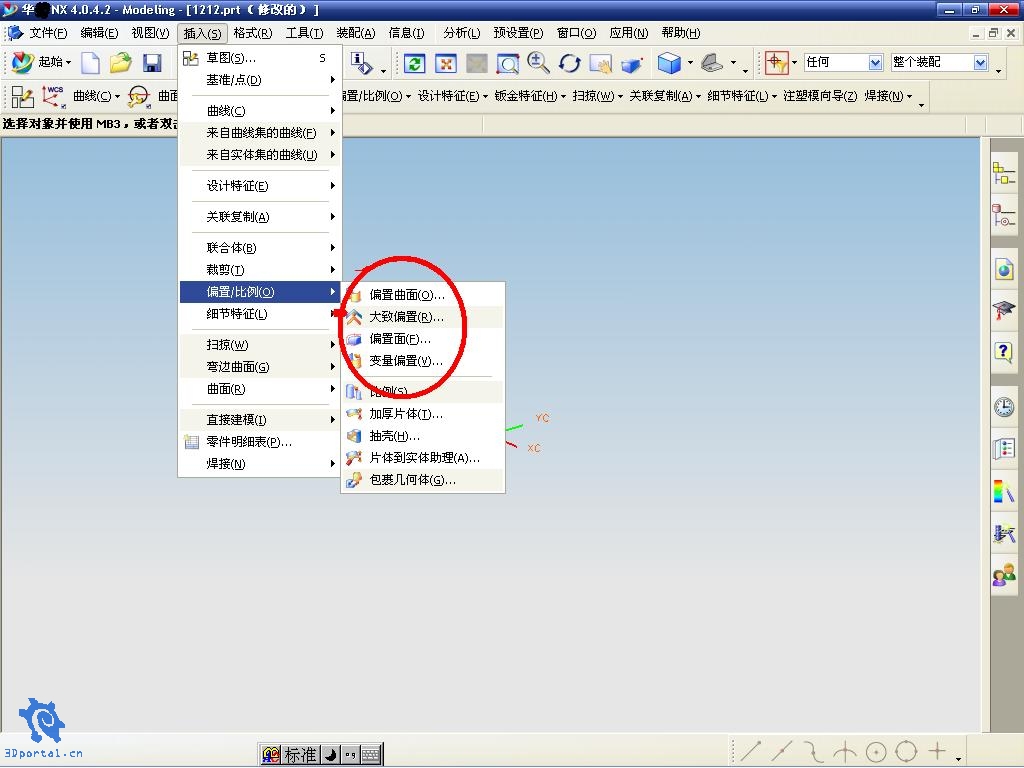1024x768 pixels.
Task: Toggle the IME half-moon width button
Action: pos(331,755)
